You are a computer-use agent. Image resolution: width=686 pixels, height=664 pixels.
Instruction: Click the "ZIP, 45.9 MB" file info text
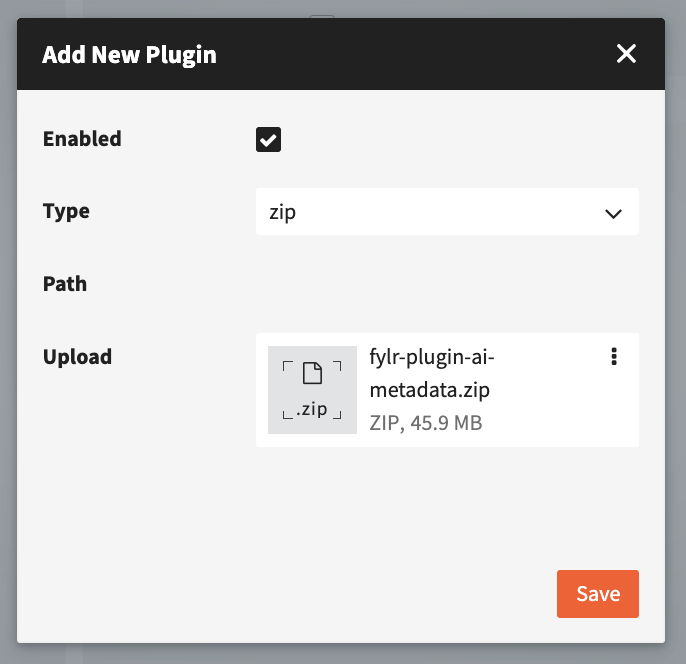426,423
